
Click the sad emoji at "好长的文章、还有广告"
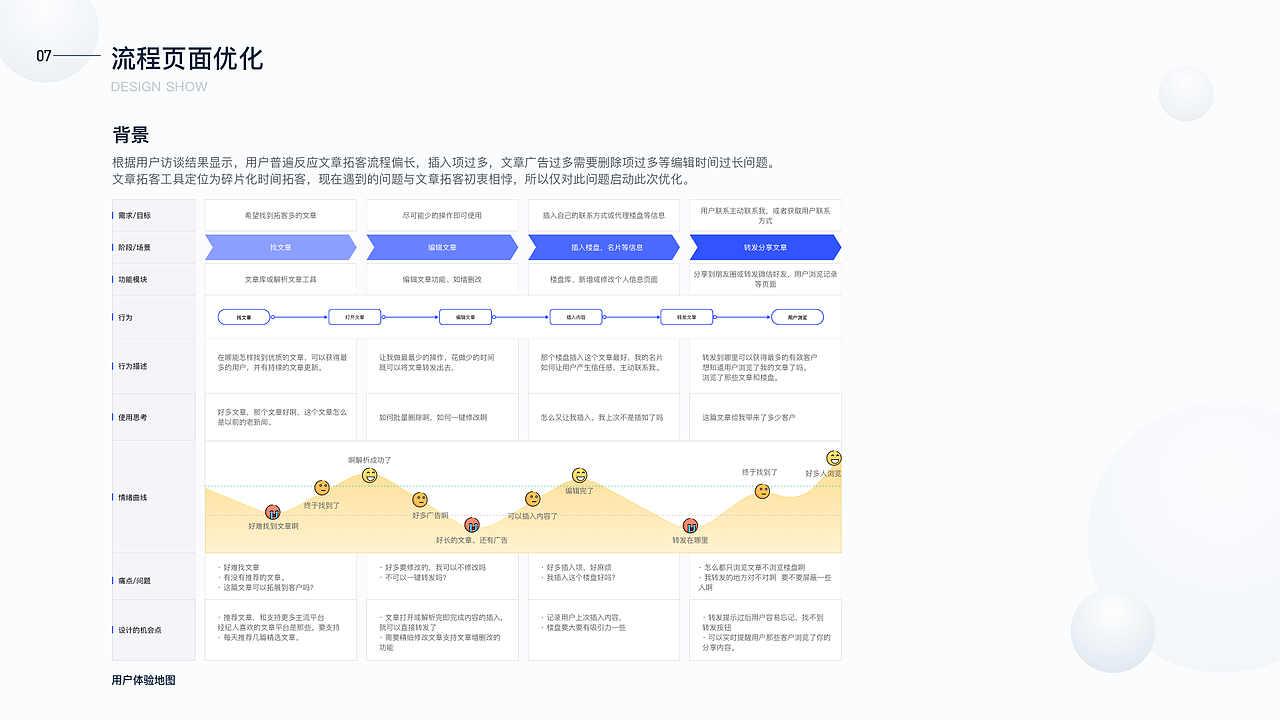click(x=472, y=524)
